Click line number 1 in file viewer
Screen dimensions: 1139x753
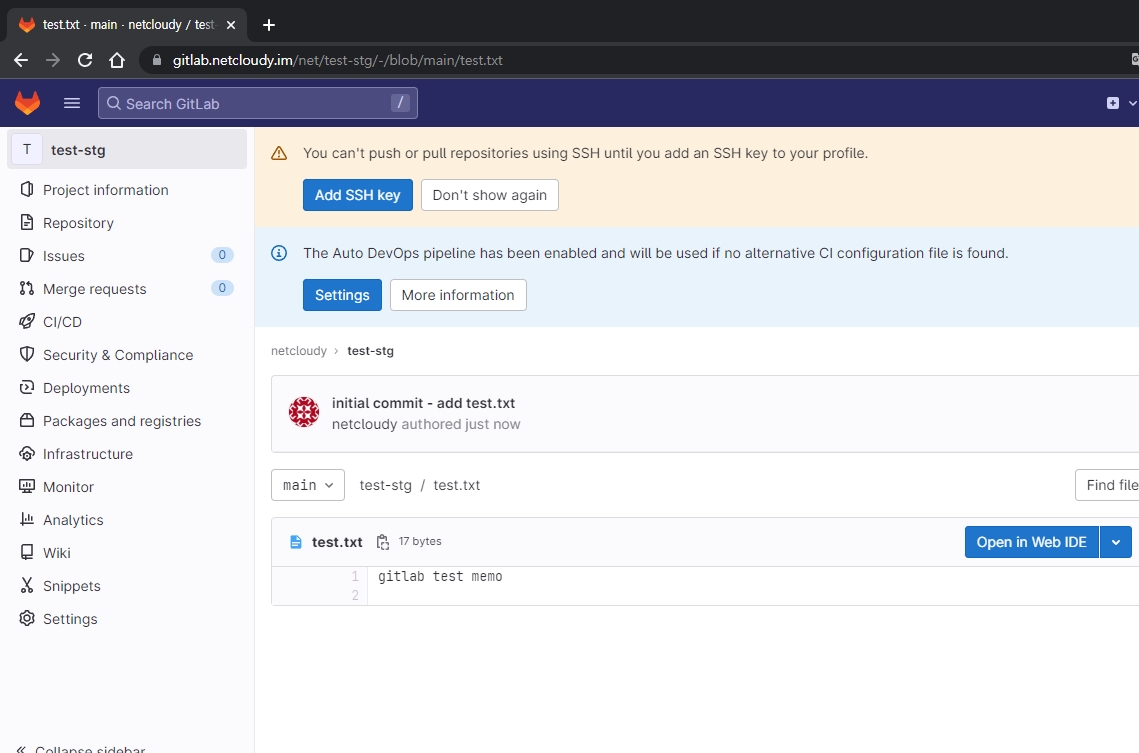[355, 577]
